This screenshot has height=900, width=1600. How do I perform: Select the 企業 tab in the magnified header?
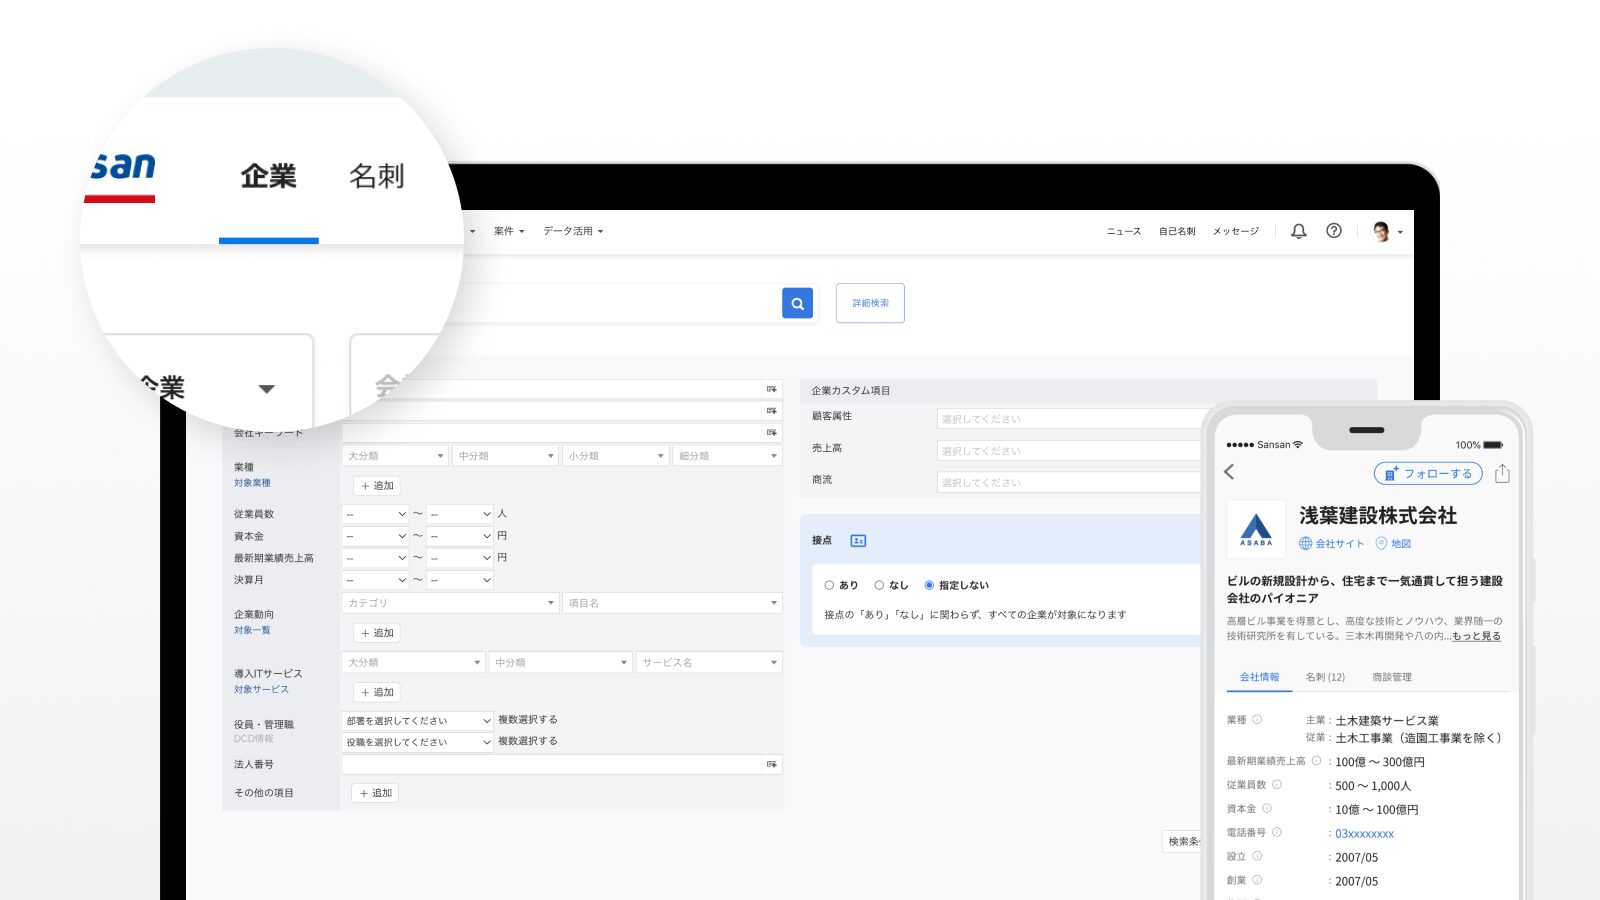[268, 177]
